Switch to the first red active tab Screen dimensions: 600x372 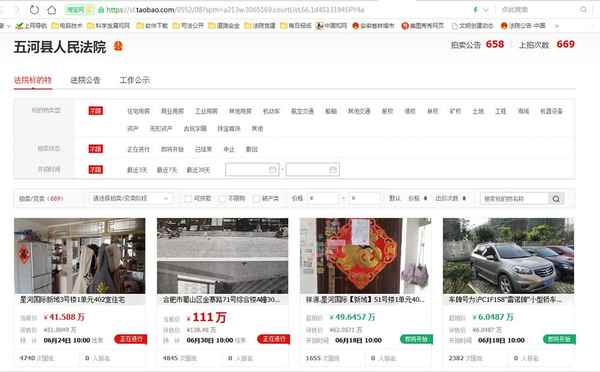click(33, 80)
